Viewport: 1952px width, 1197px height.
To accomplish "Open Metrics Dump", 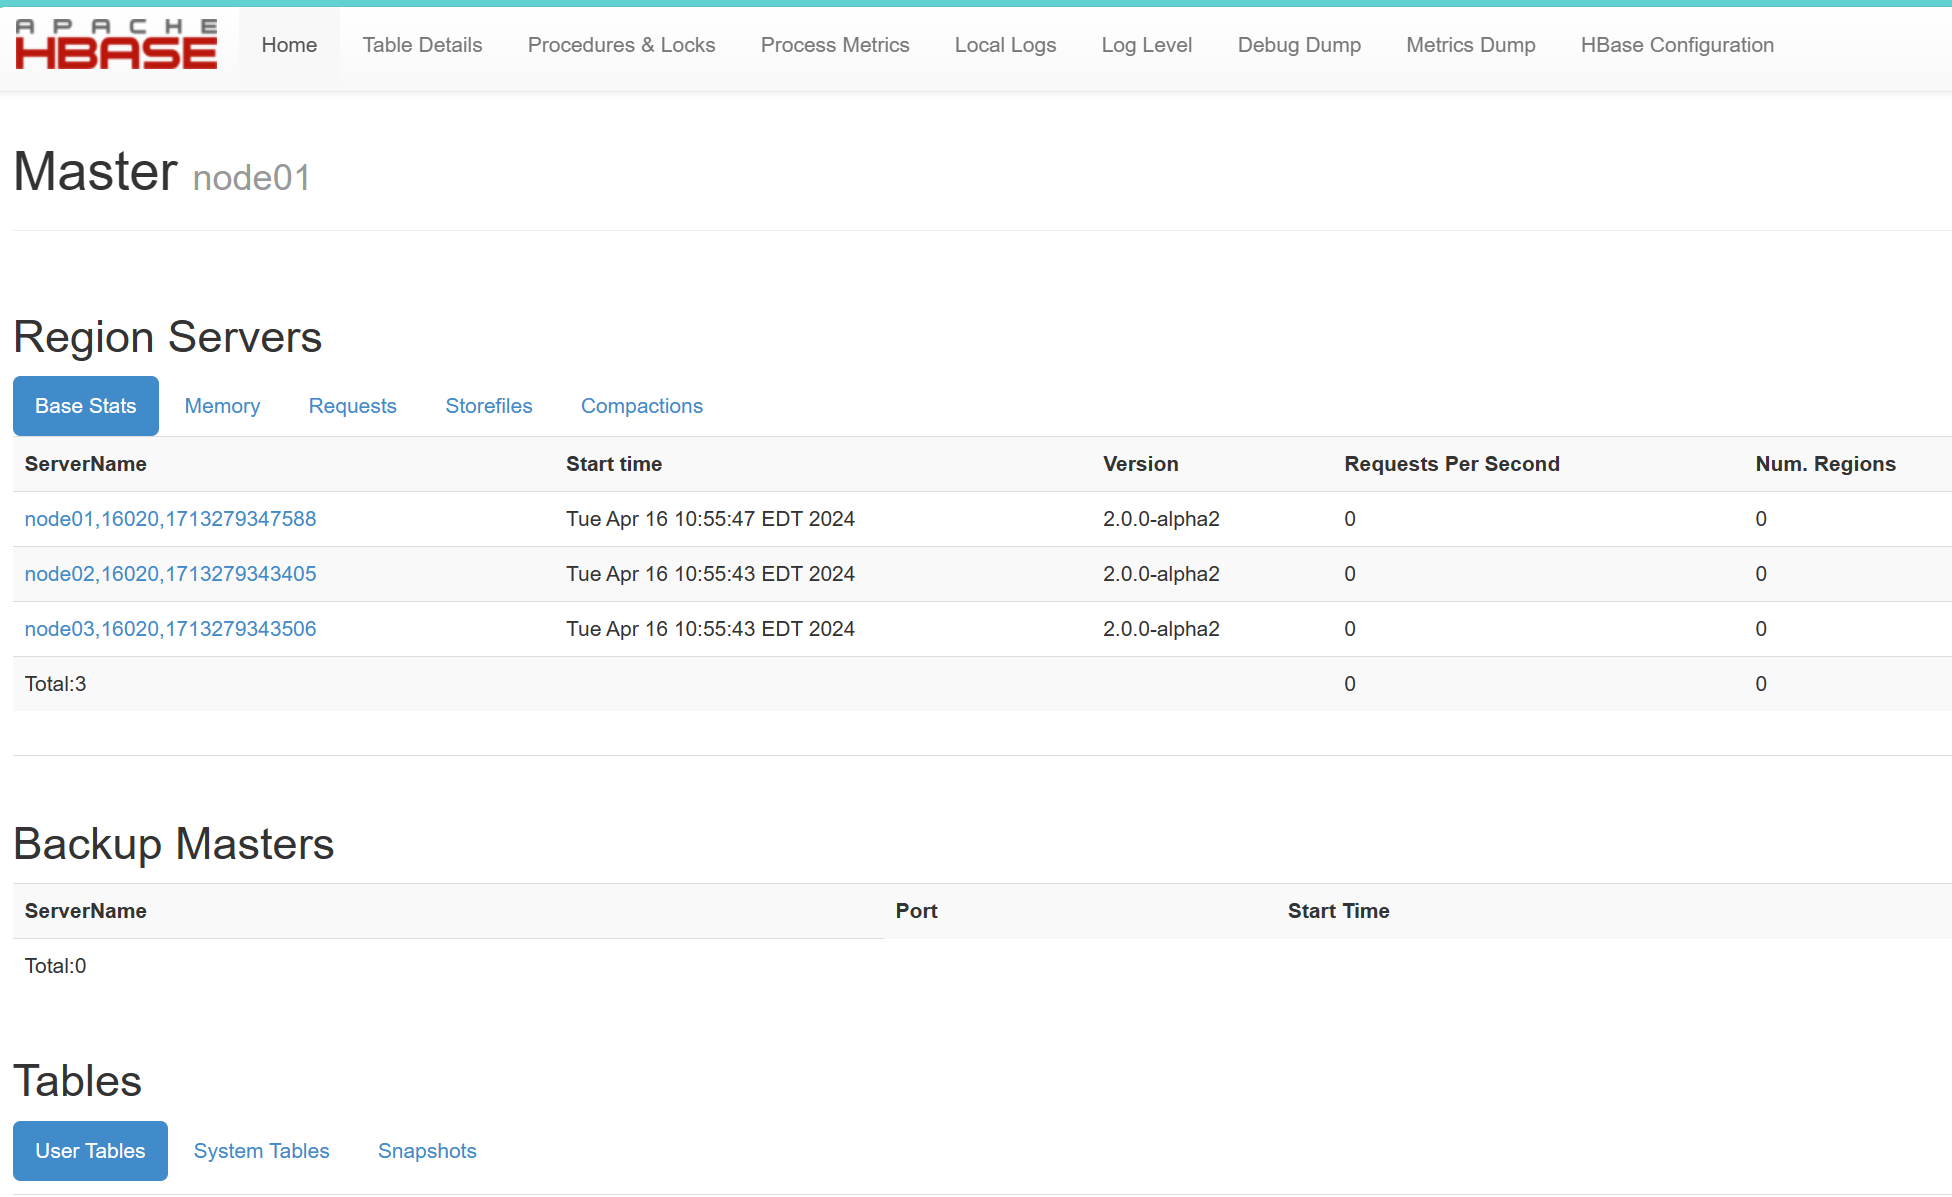I will [x=1470, y=45].
